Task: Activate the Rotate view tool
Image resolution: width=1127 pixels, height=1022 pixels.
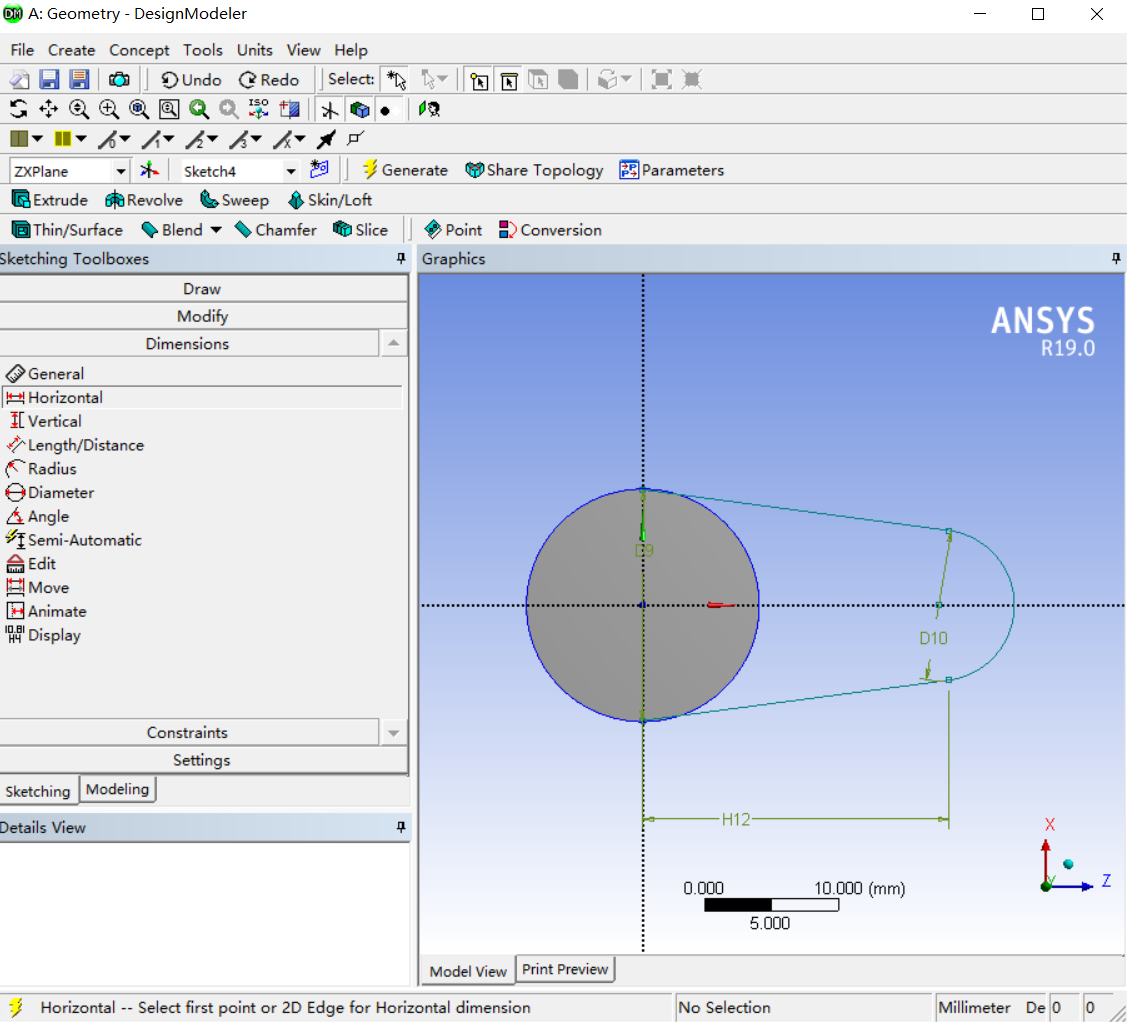Action: pyautogui.click(x=19, y=109)
